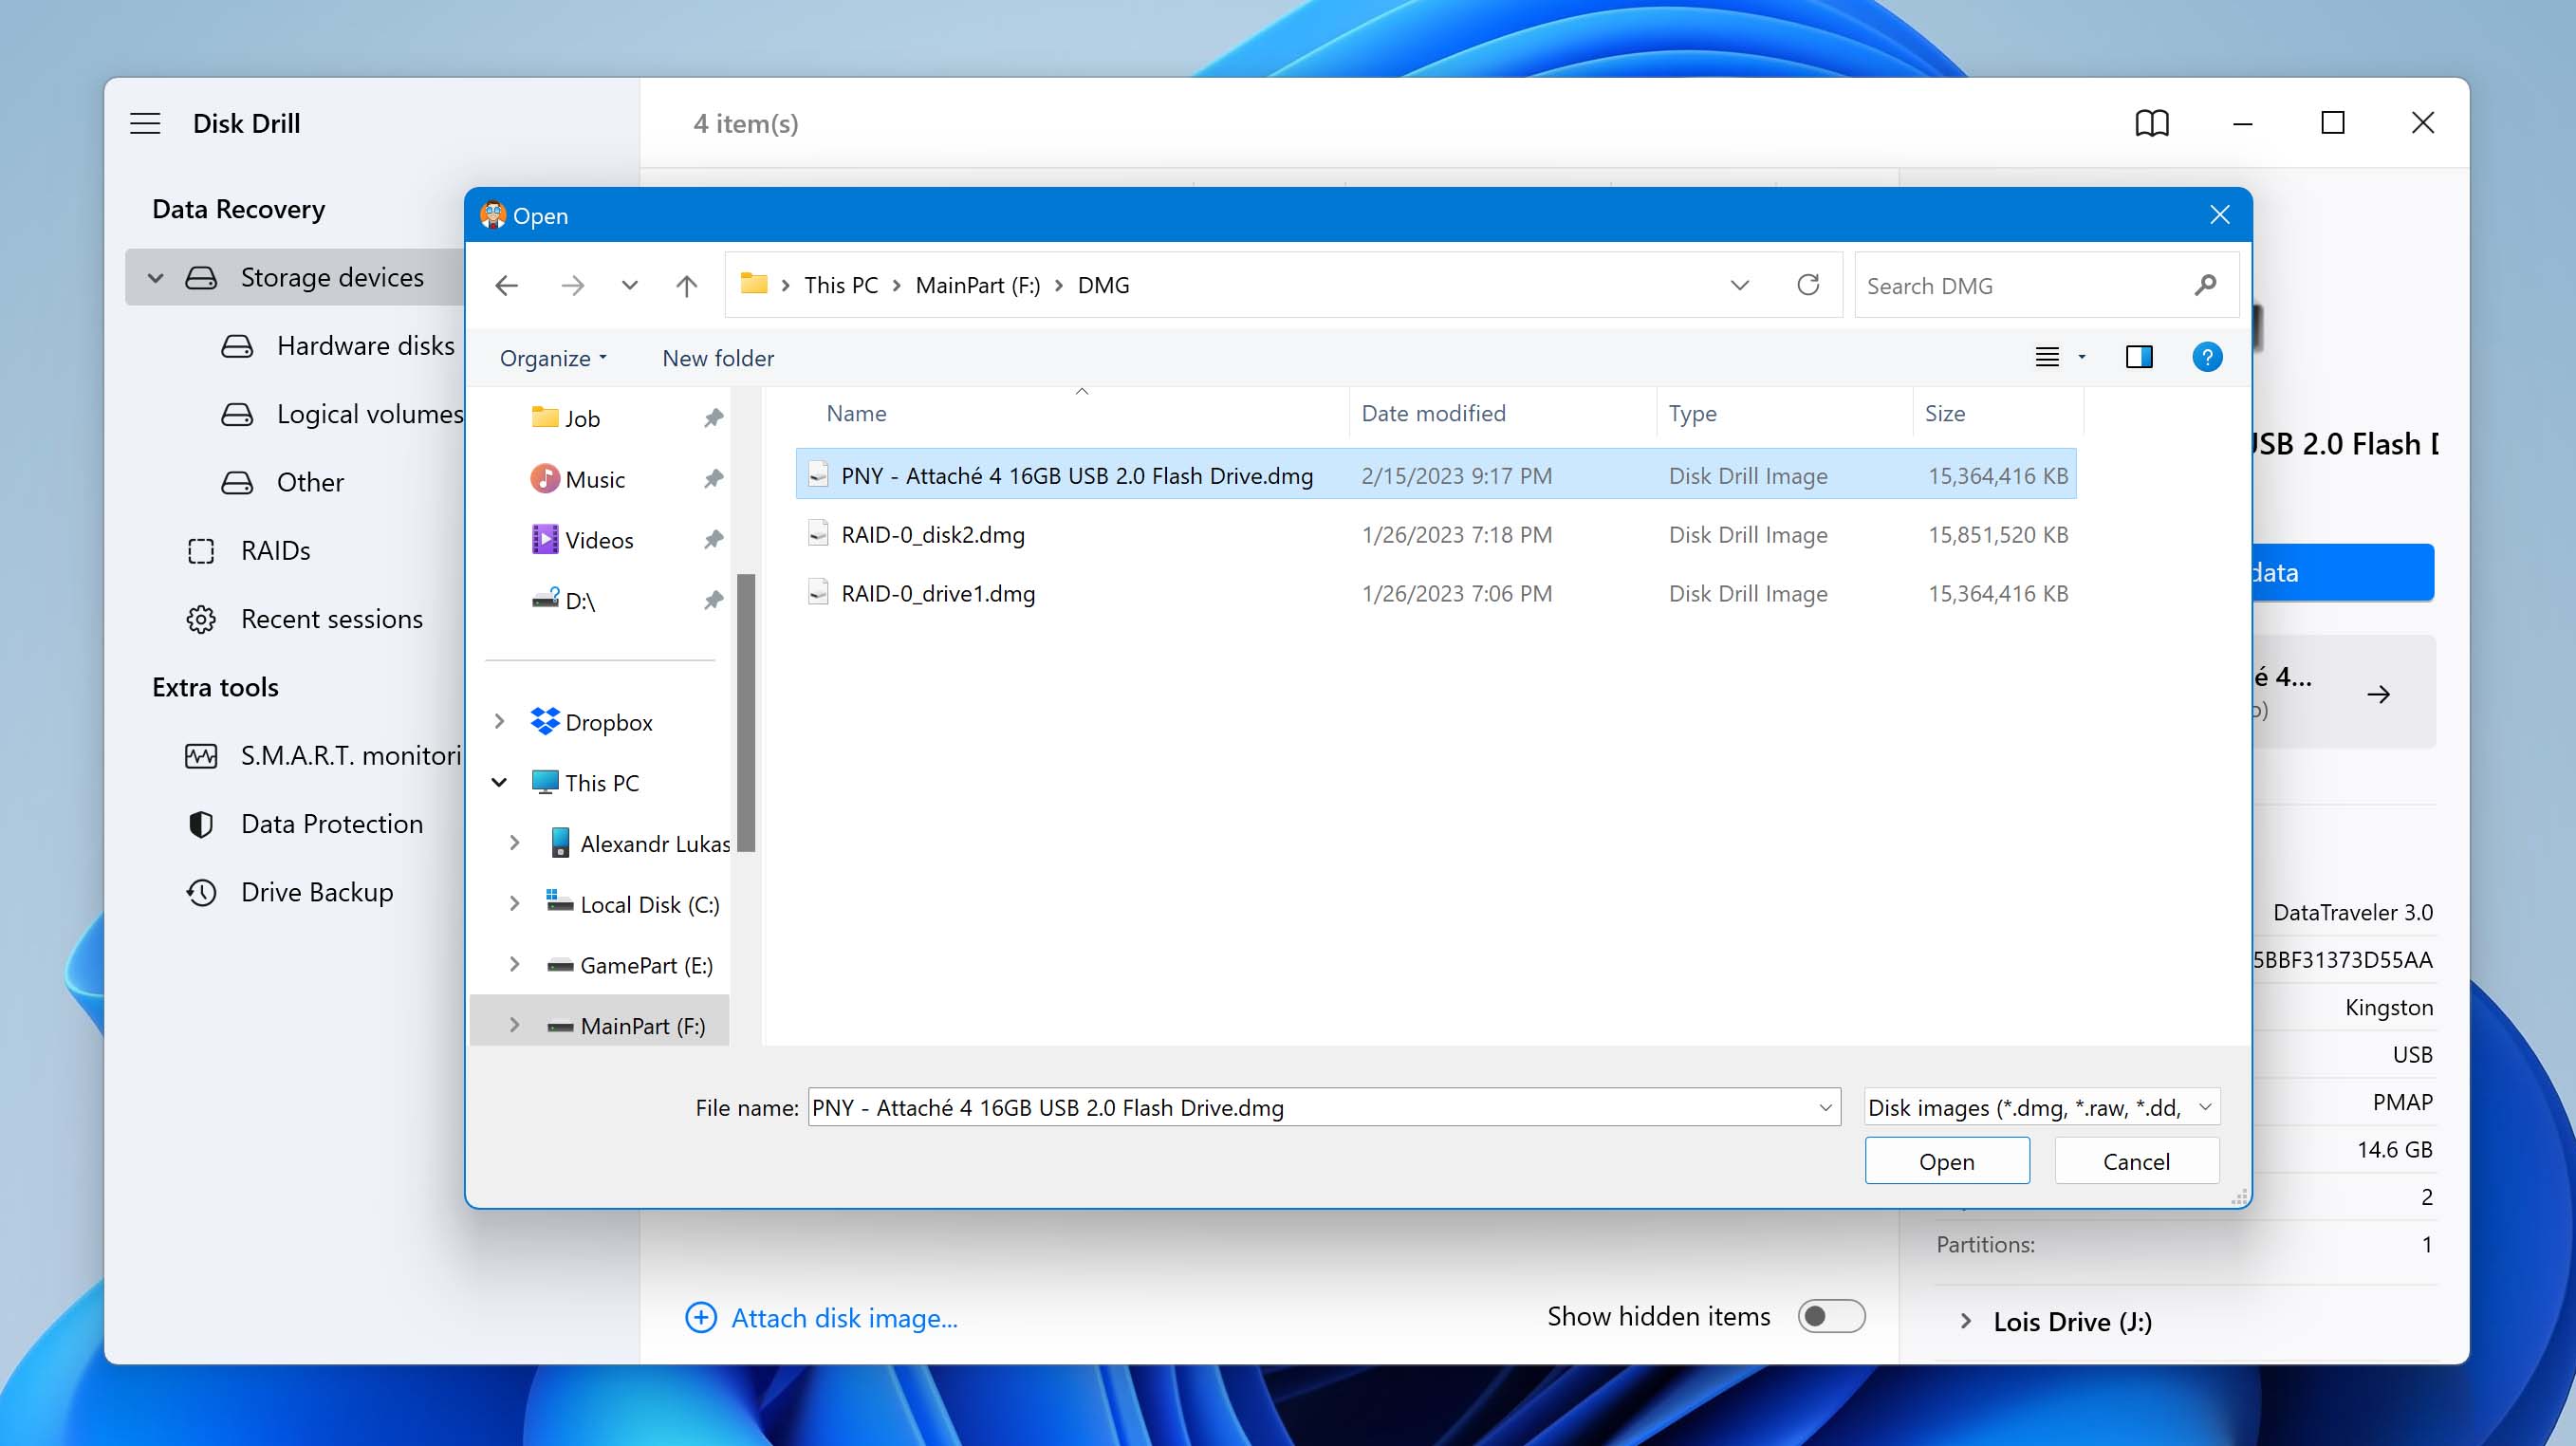Click the Recent sessions gear icon
The height and width of the screenshot is (1446, 2576).
(x=201, y=619)
